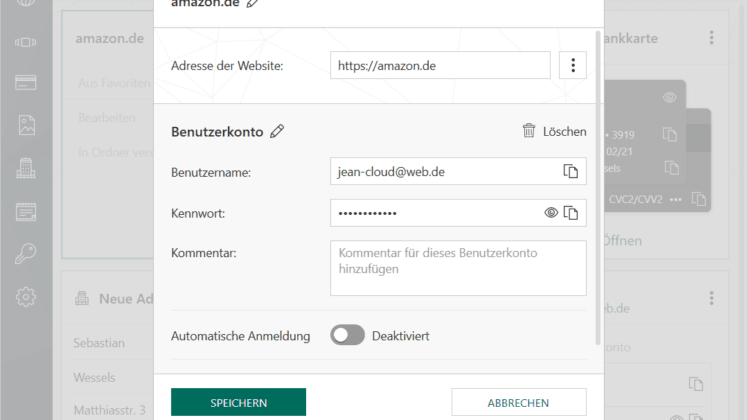
Task: Open the web.de card's three-dot menu
Action: pyautogui.click(x=711, y=298)
